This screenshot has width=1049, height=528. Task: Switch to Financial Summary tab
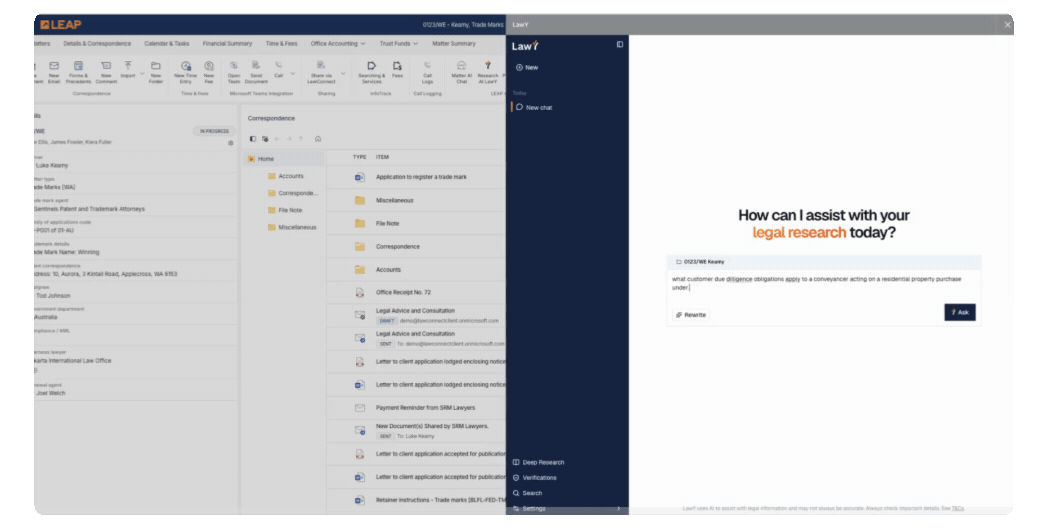pos(227,43)
